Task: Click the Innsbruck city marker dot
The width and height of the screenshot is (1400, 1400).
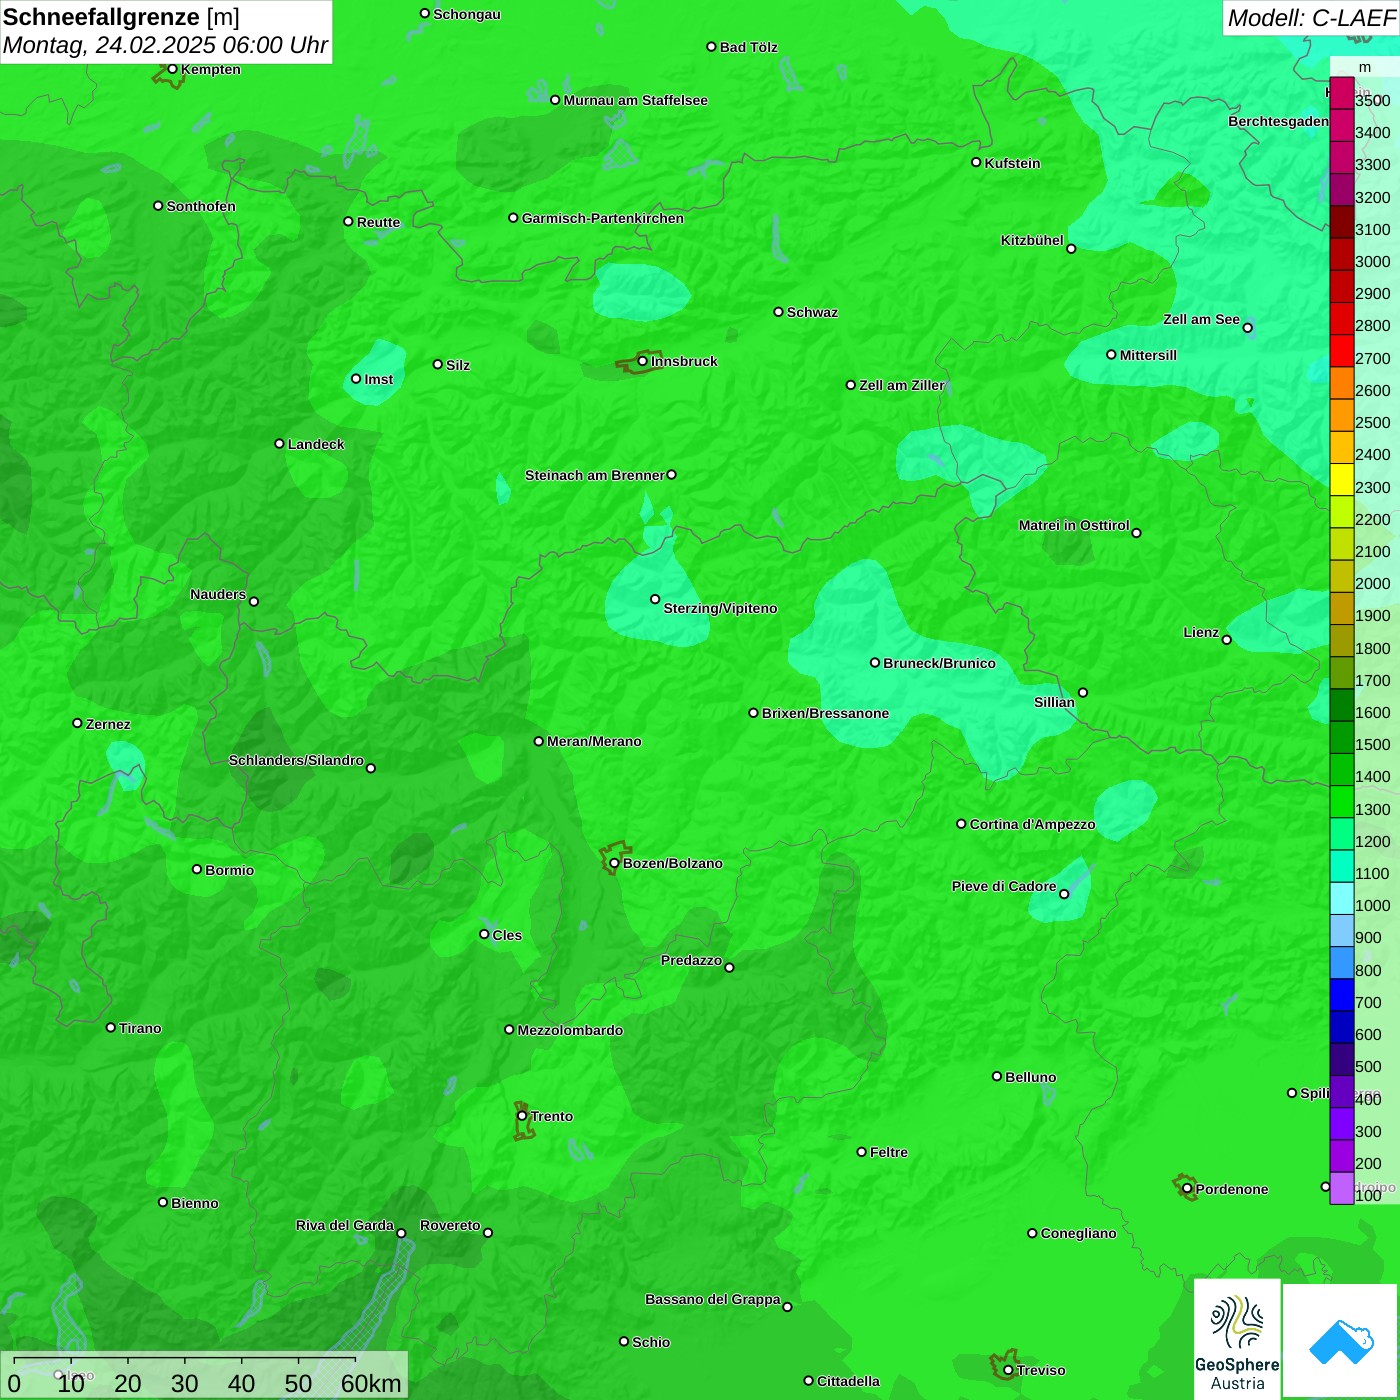Action: pyautogui.click(x=642, y=361)
